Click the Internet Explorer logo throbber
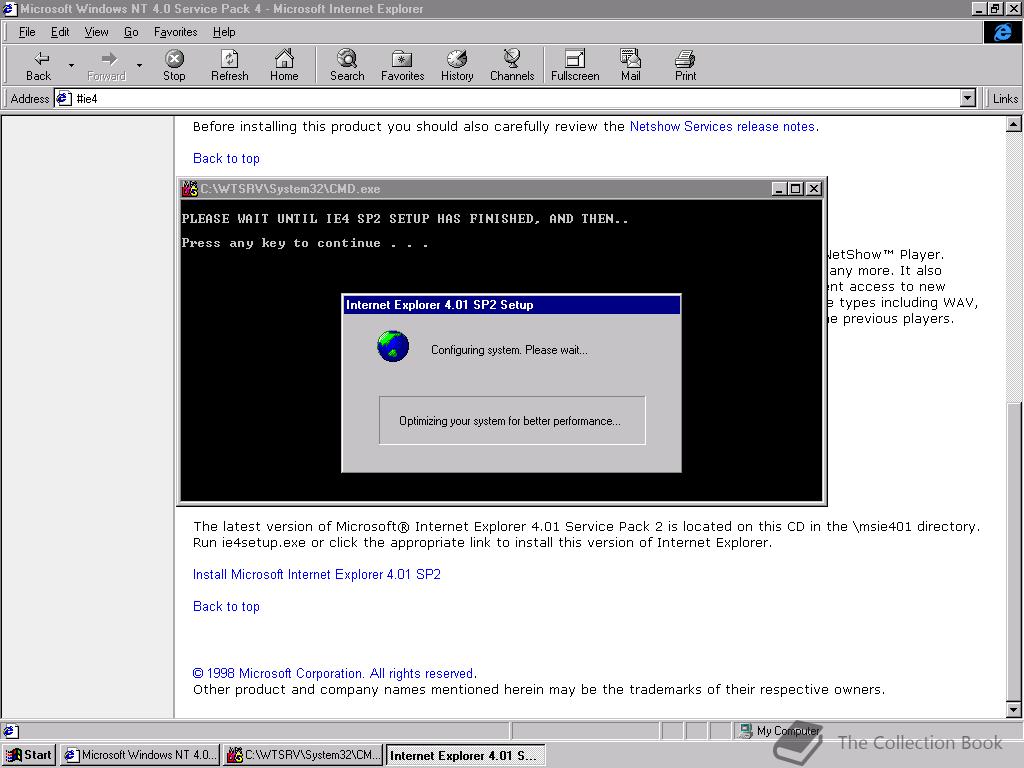The height and width of the screenshot is (768, 1024). [1002, 32]
